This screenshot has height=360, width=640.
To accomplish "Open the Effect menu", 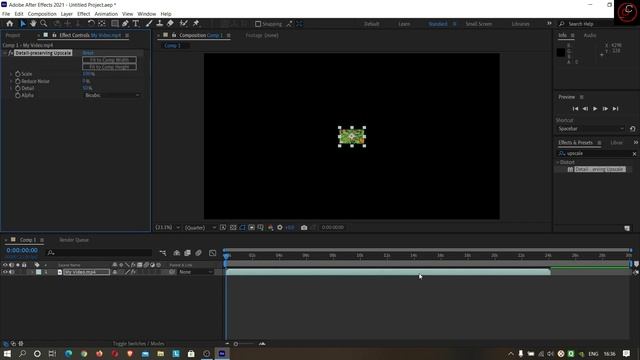I will point(84,14).
